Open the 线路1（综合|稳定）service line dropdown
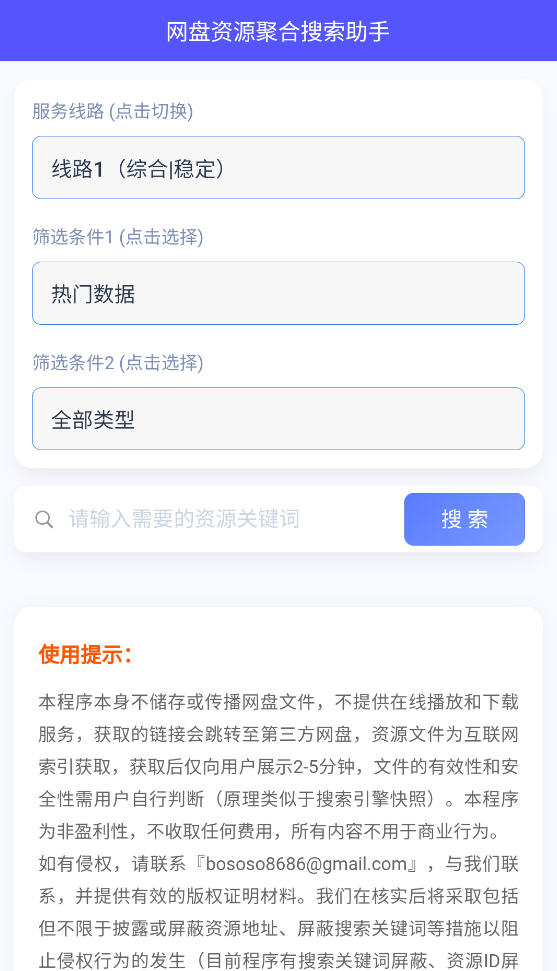Screen dimensions: 557x971 [278, 168]
